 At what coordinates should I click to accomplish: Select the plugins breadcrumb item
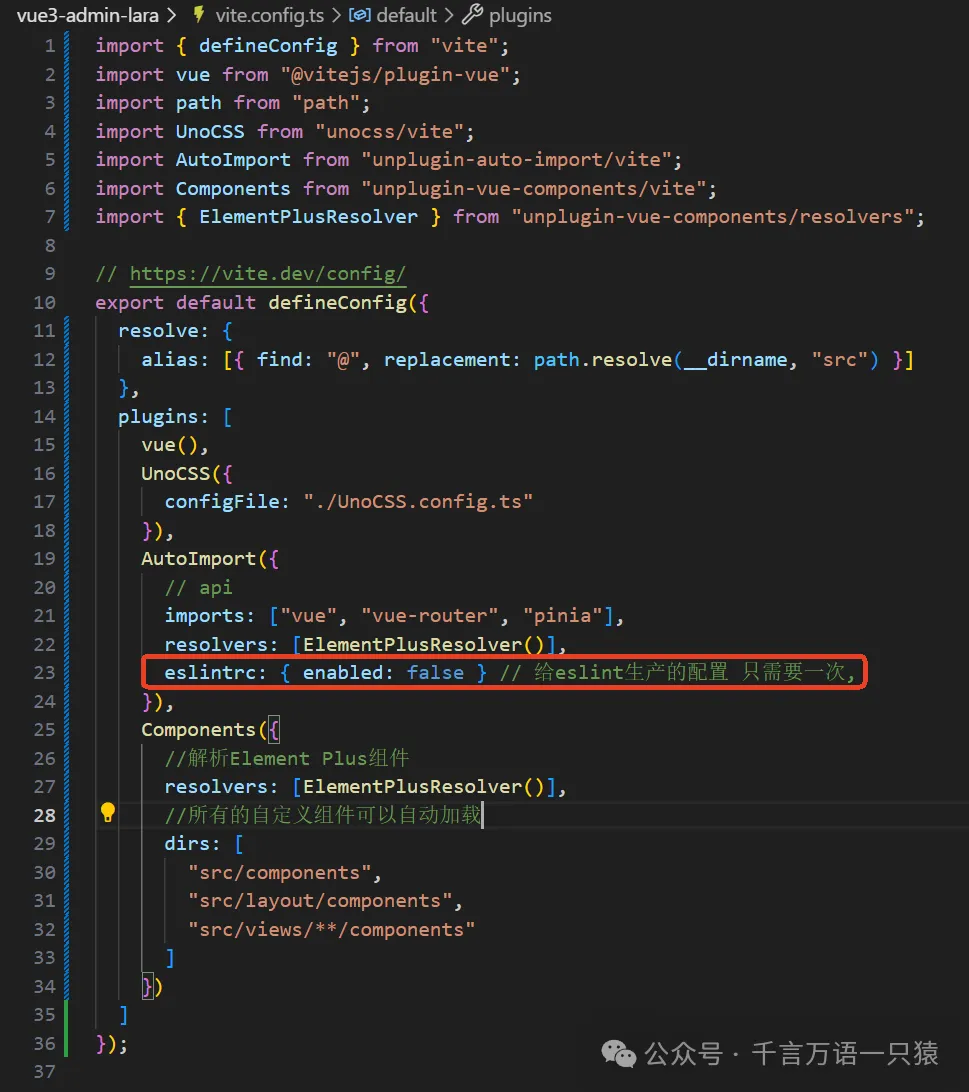[x=520, y=15]
